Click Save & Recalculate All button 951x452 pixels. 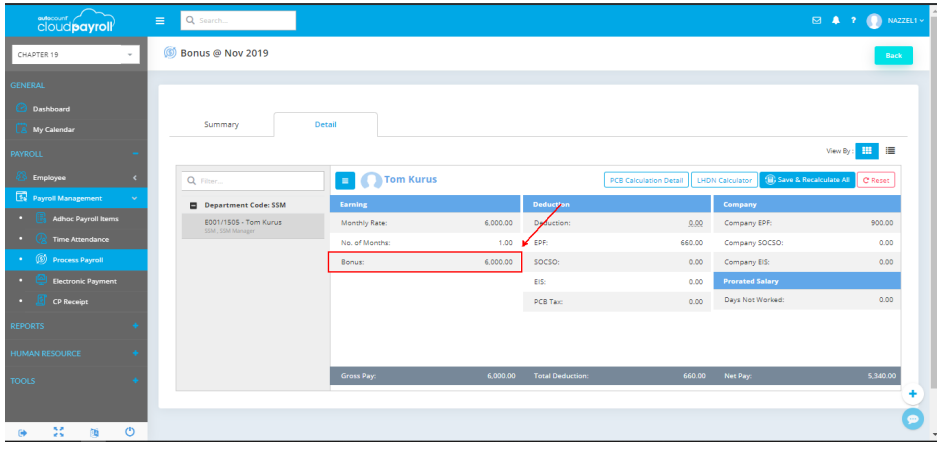click(x=806, y=180)
